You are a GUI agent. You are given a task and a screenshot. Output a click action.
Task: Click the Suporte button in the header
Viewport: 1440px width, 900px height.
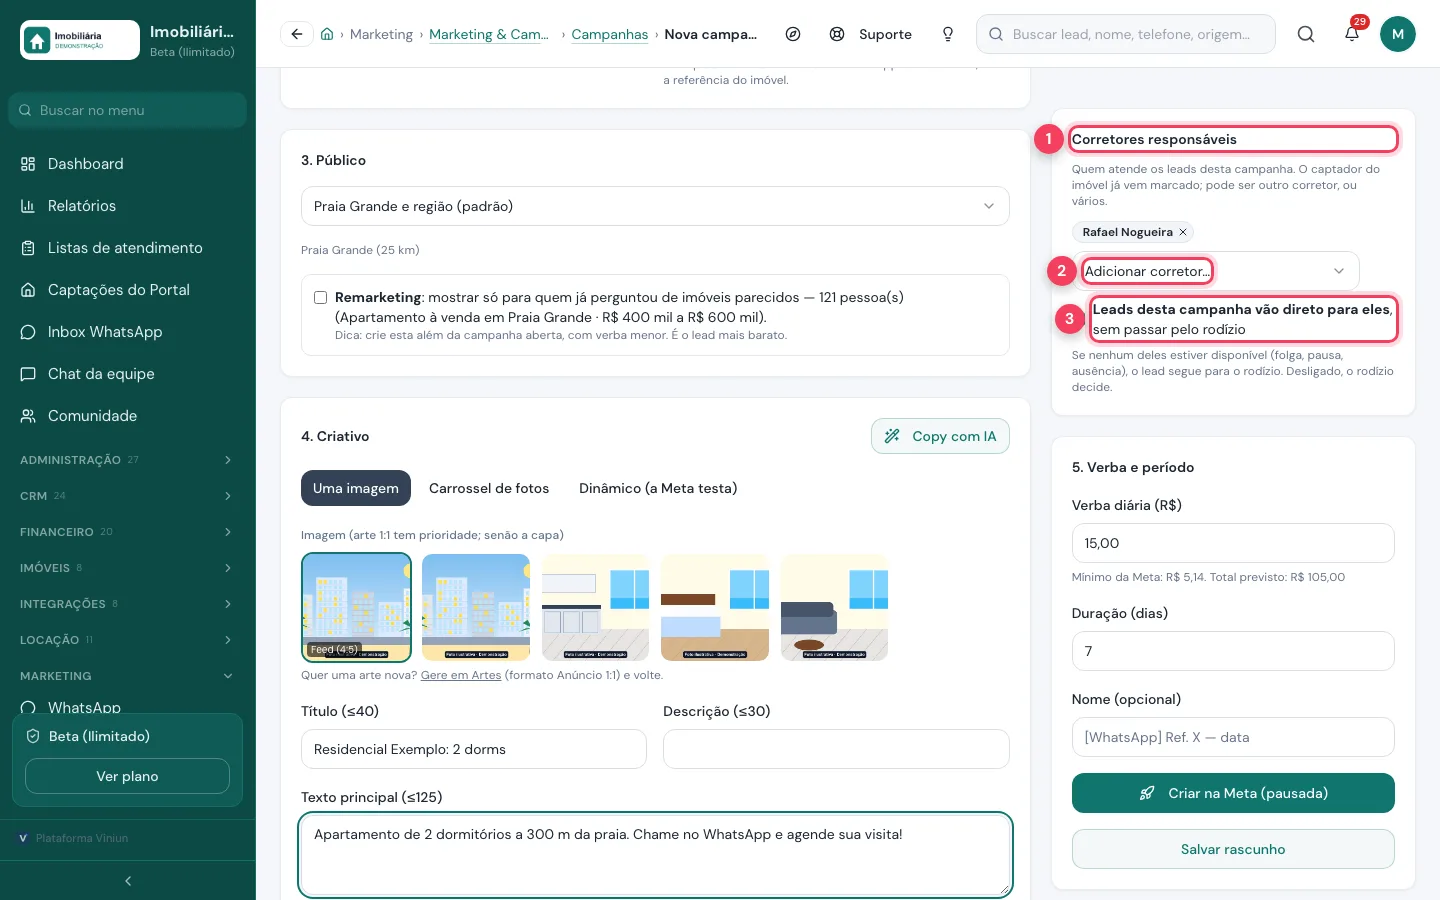pyautogui.click(x=871, y=34)
